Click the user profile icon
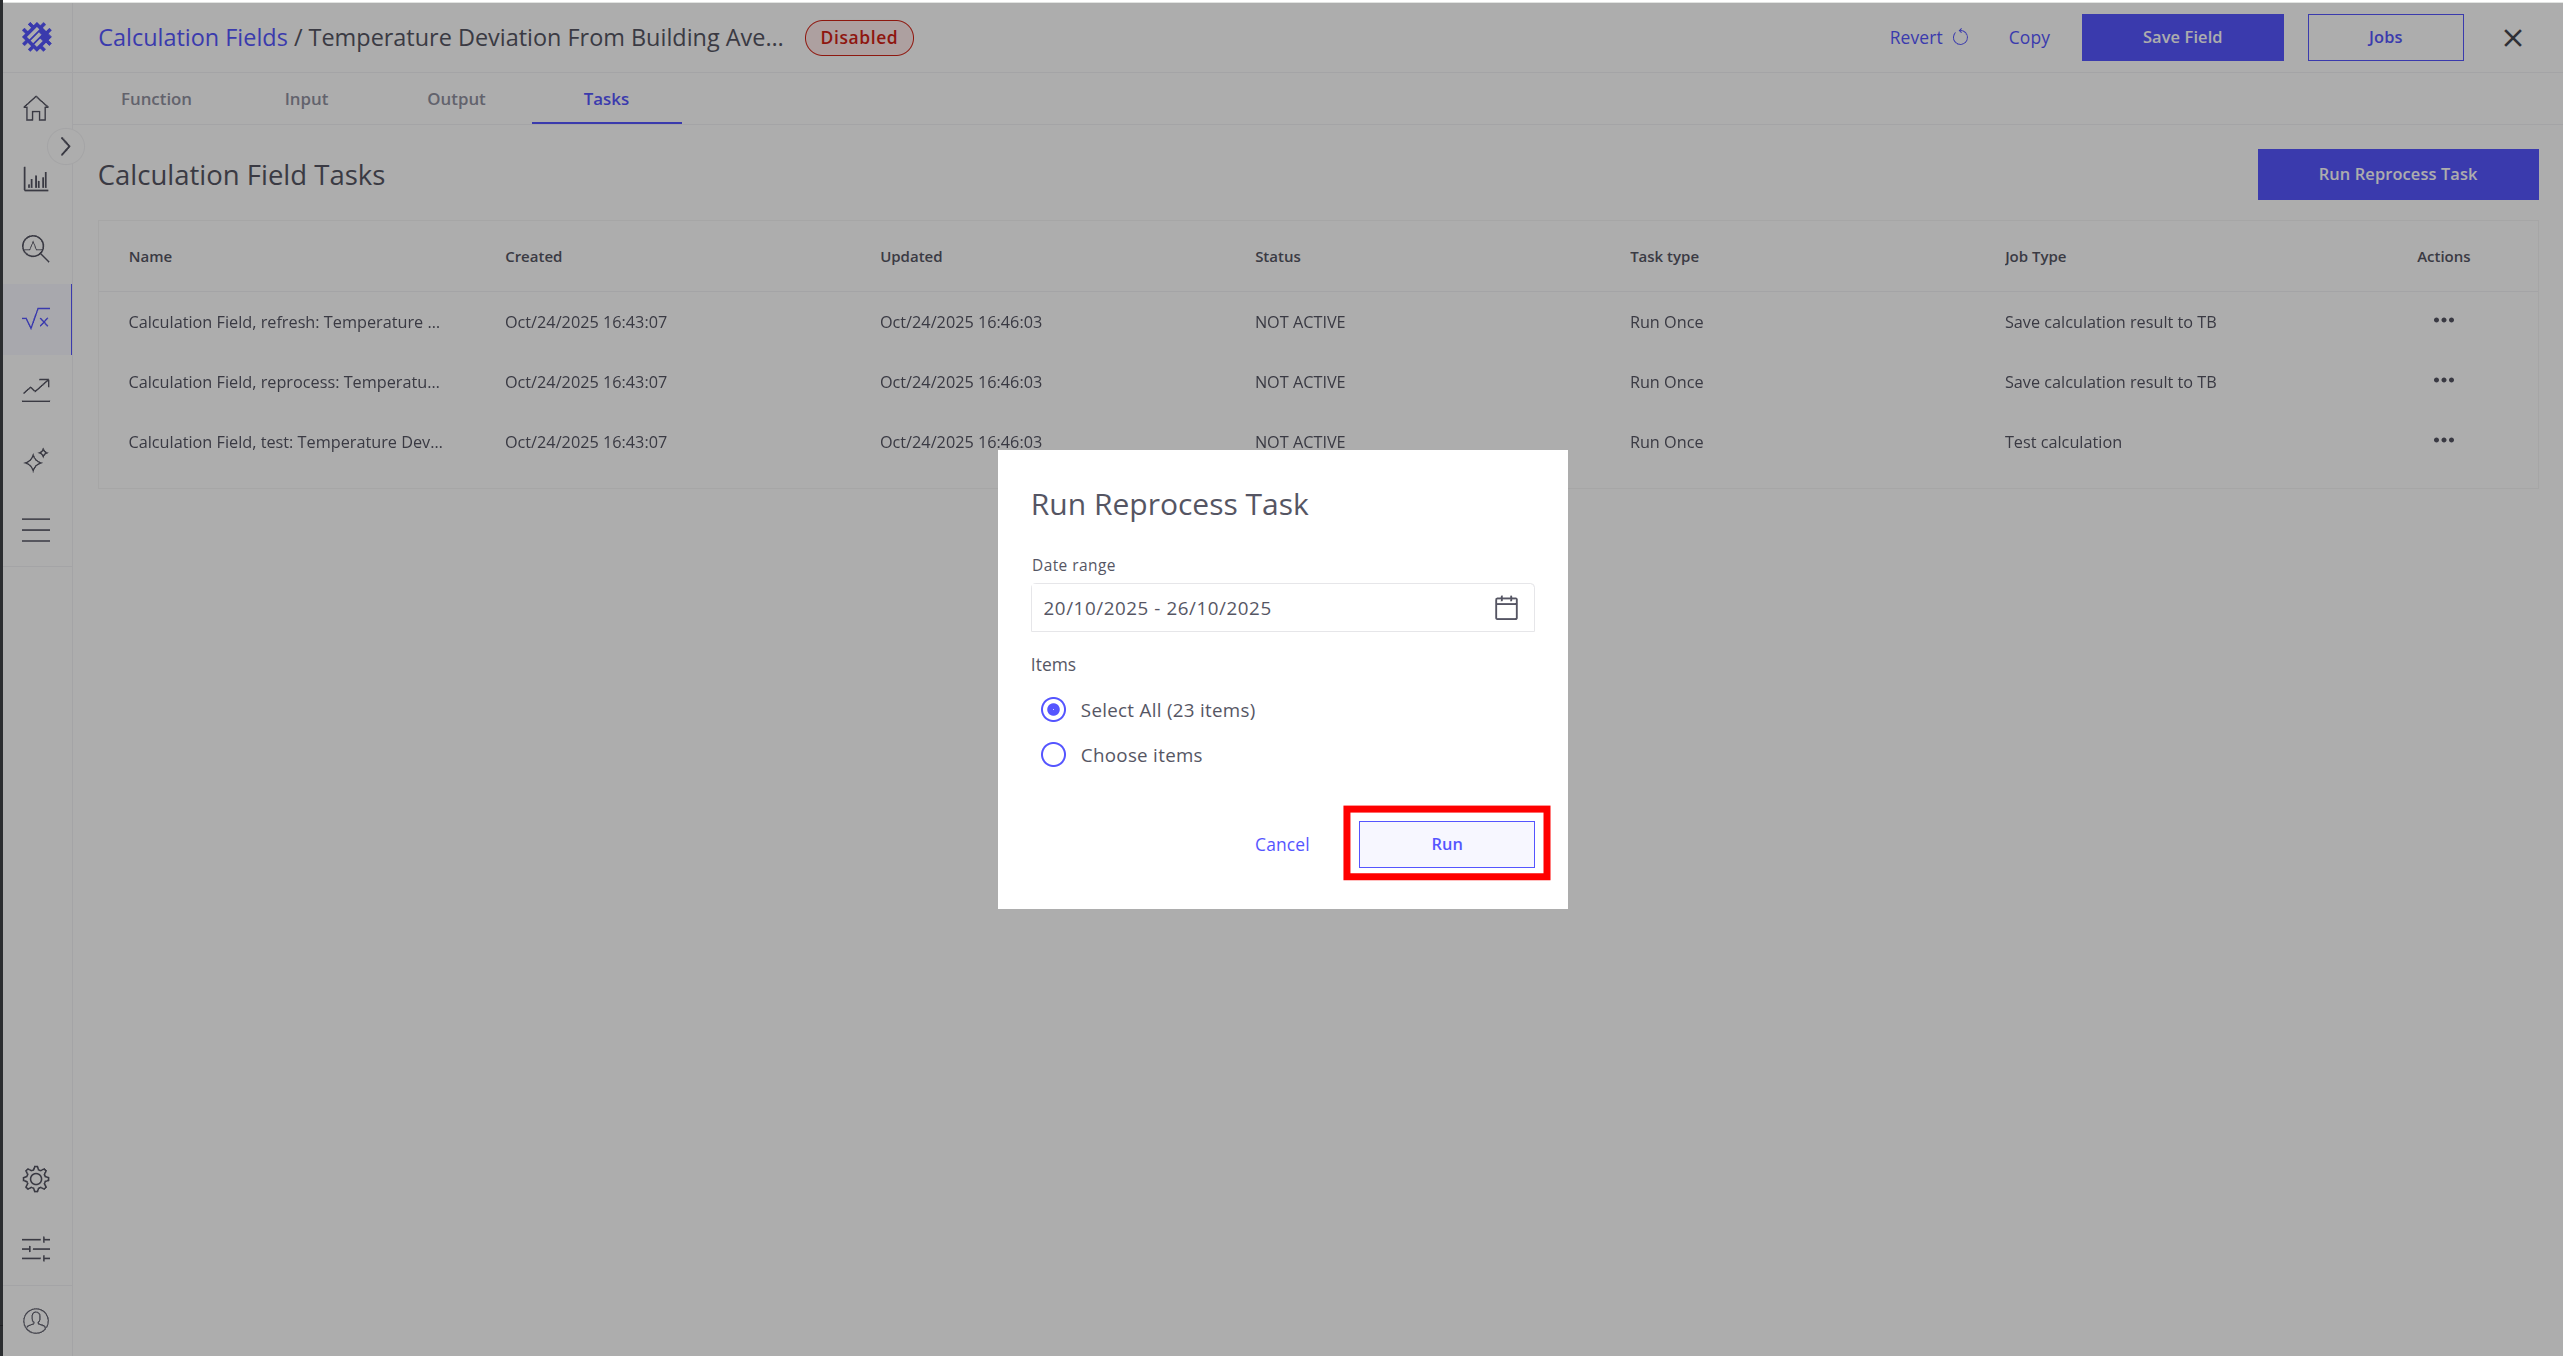The image size is (2563, 1356). [x=36, y=1321]
